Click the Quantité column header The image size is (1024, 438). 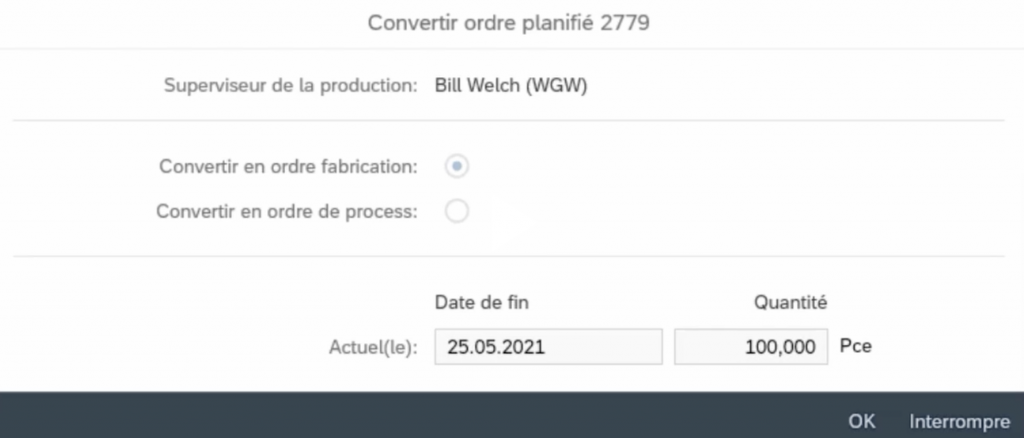790,301
